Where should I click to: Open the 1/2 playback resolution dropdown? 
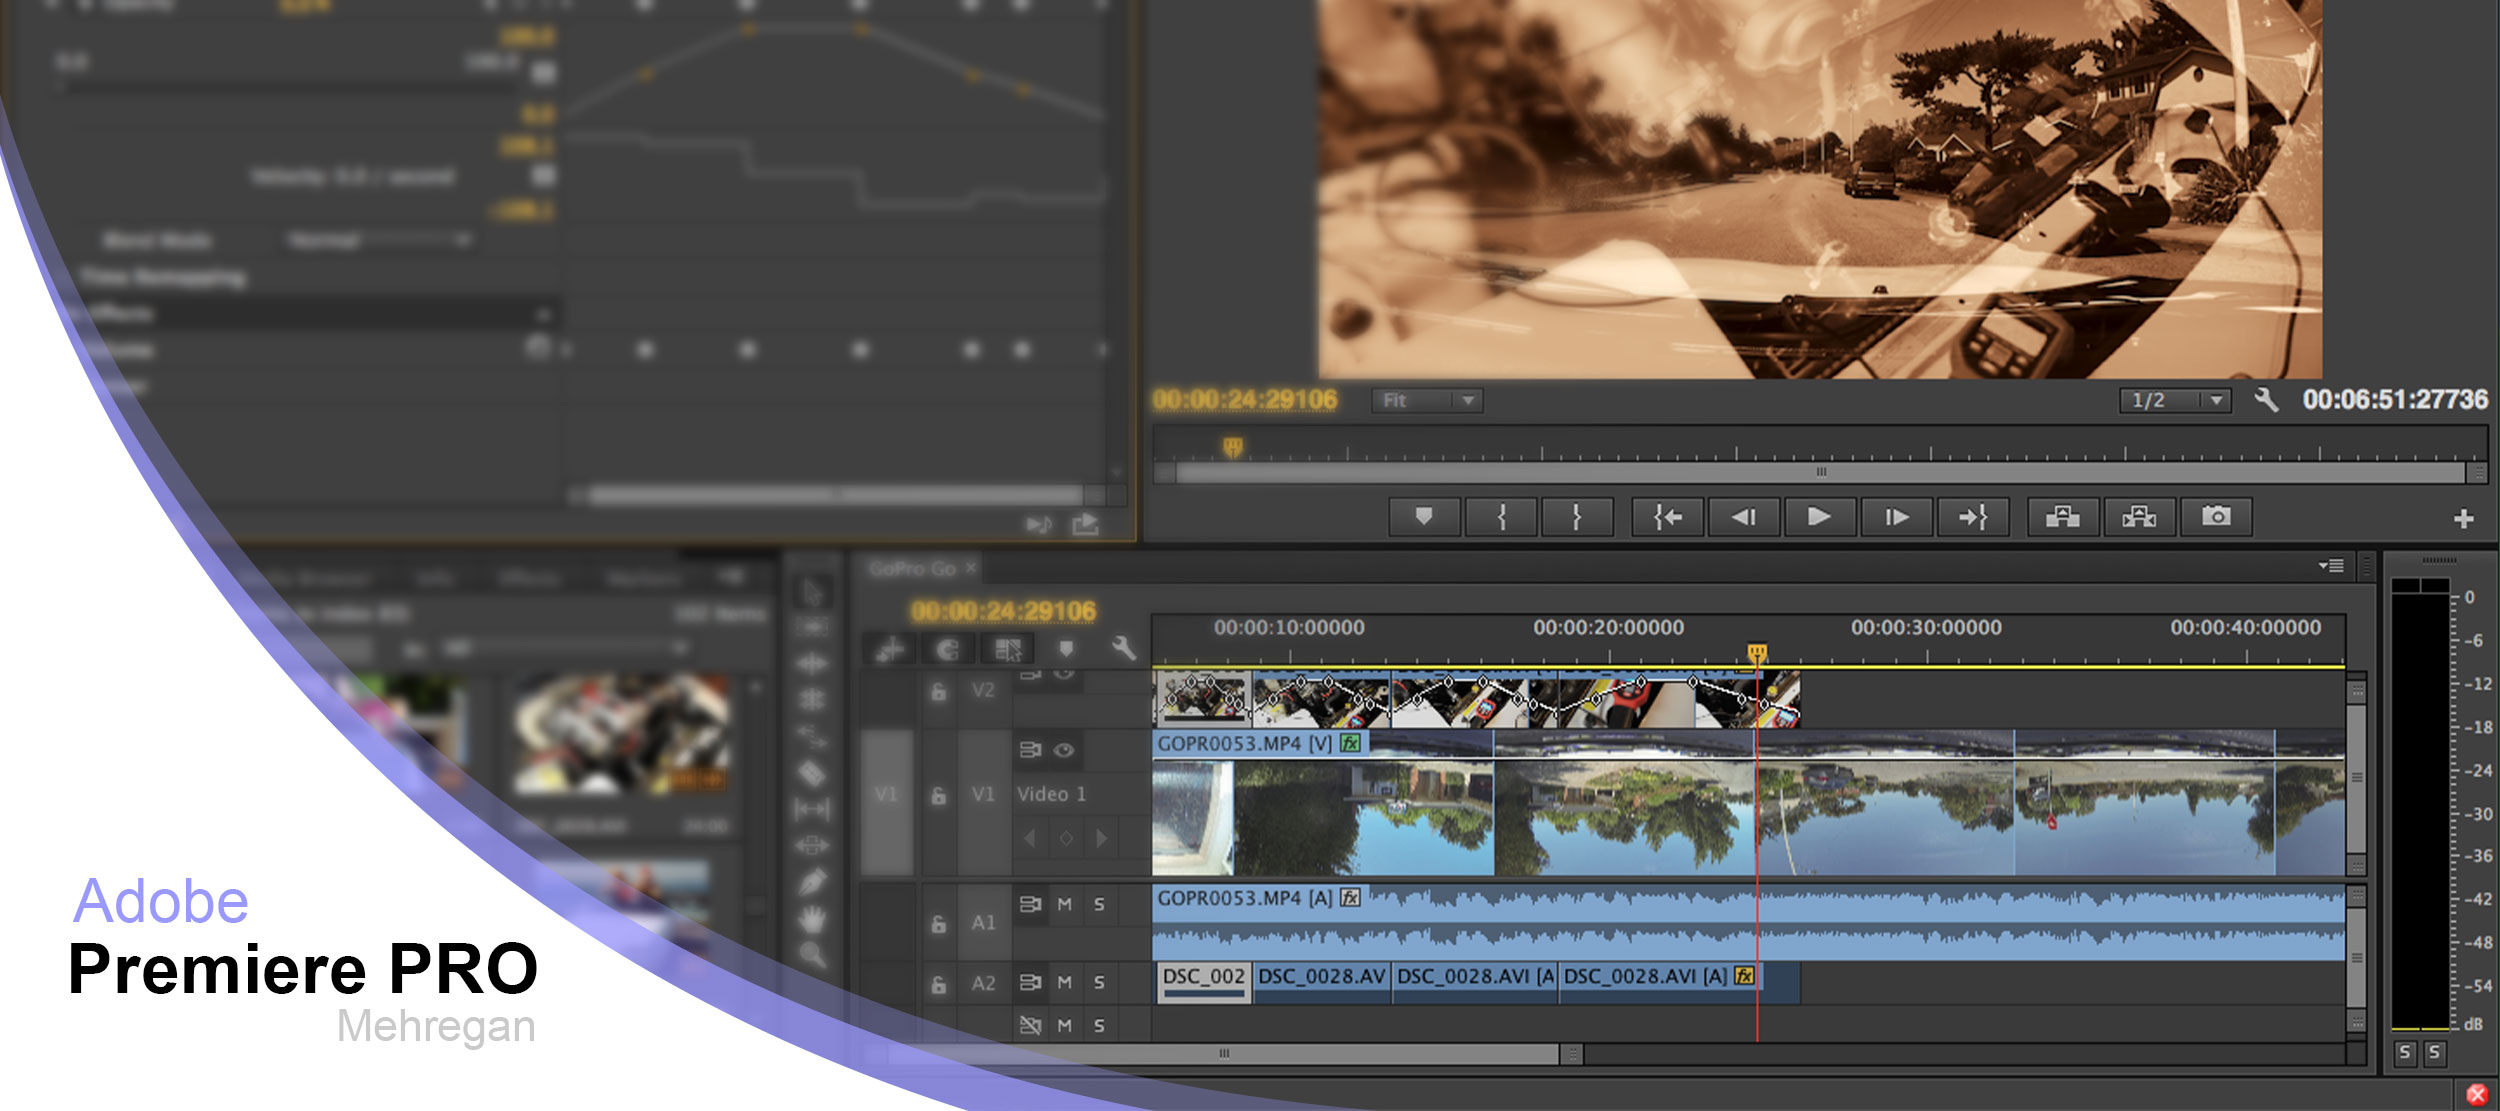[x=2174, y=401]
